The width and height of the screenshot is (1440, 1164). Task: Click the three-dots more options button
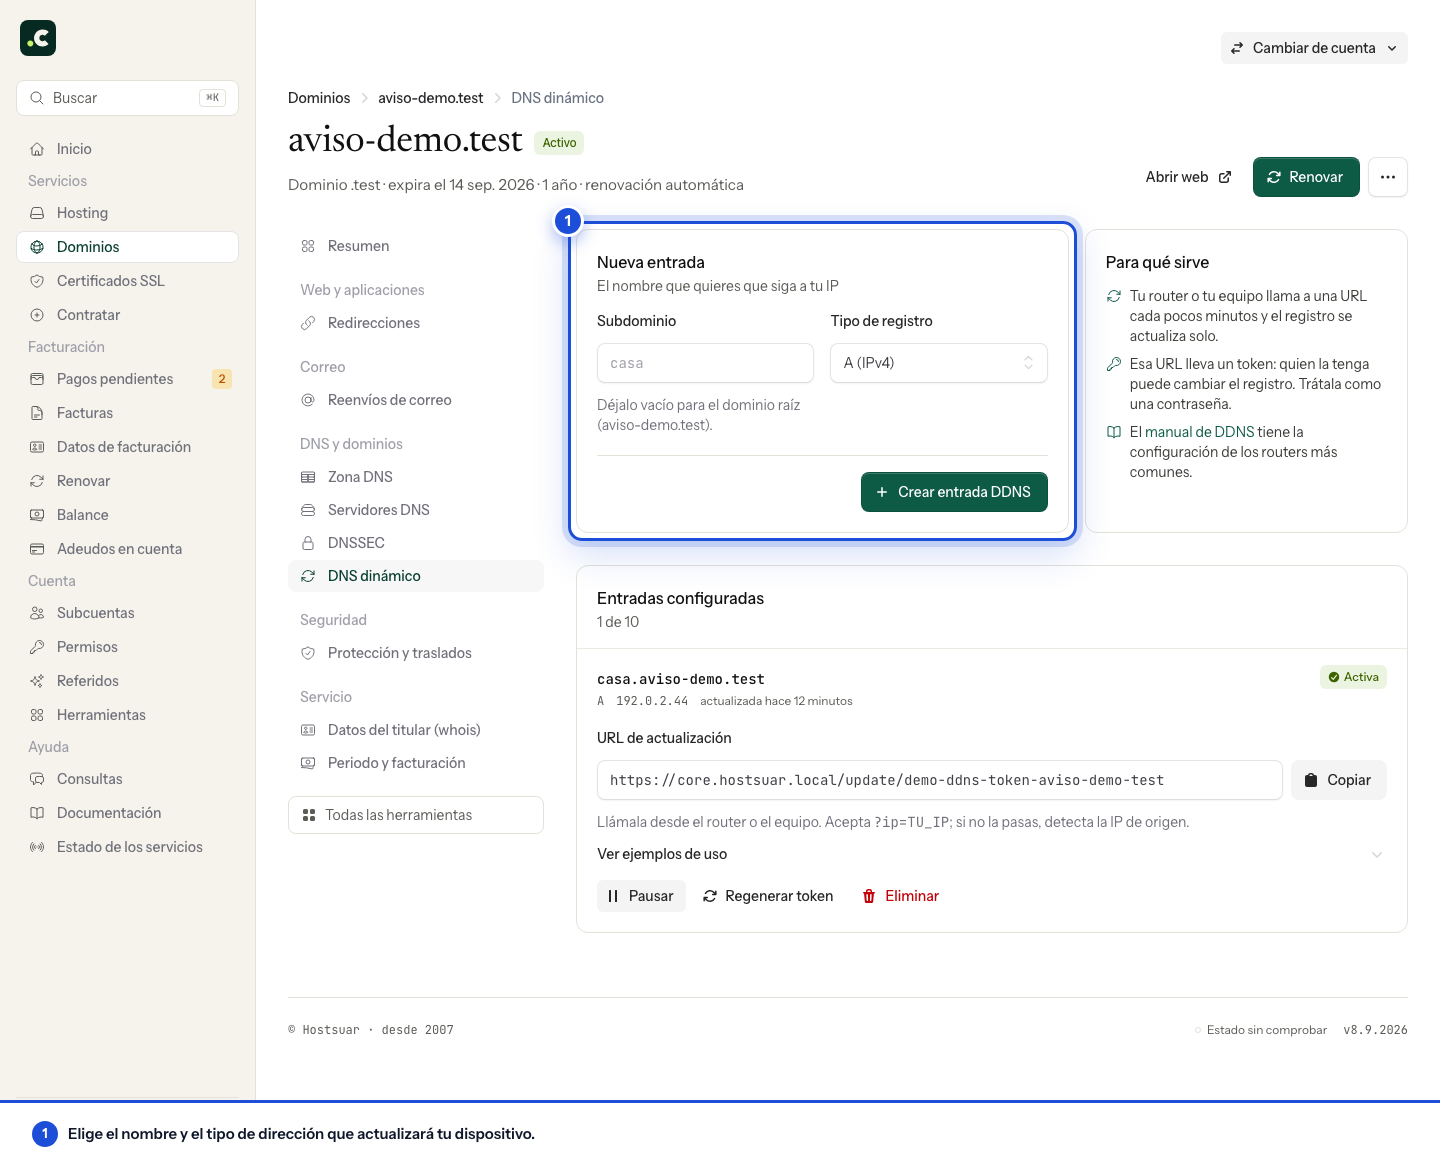(x=1388, y=177)
